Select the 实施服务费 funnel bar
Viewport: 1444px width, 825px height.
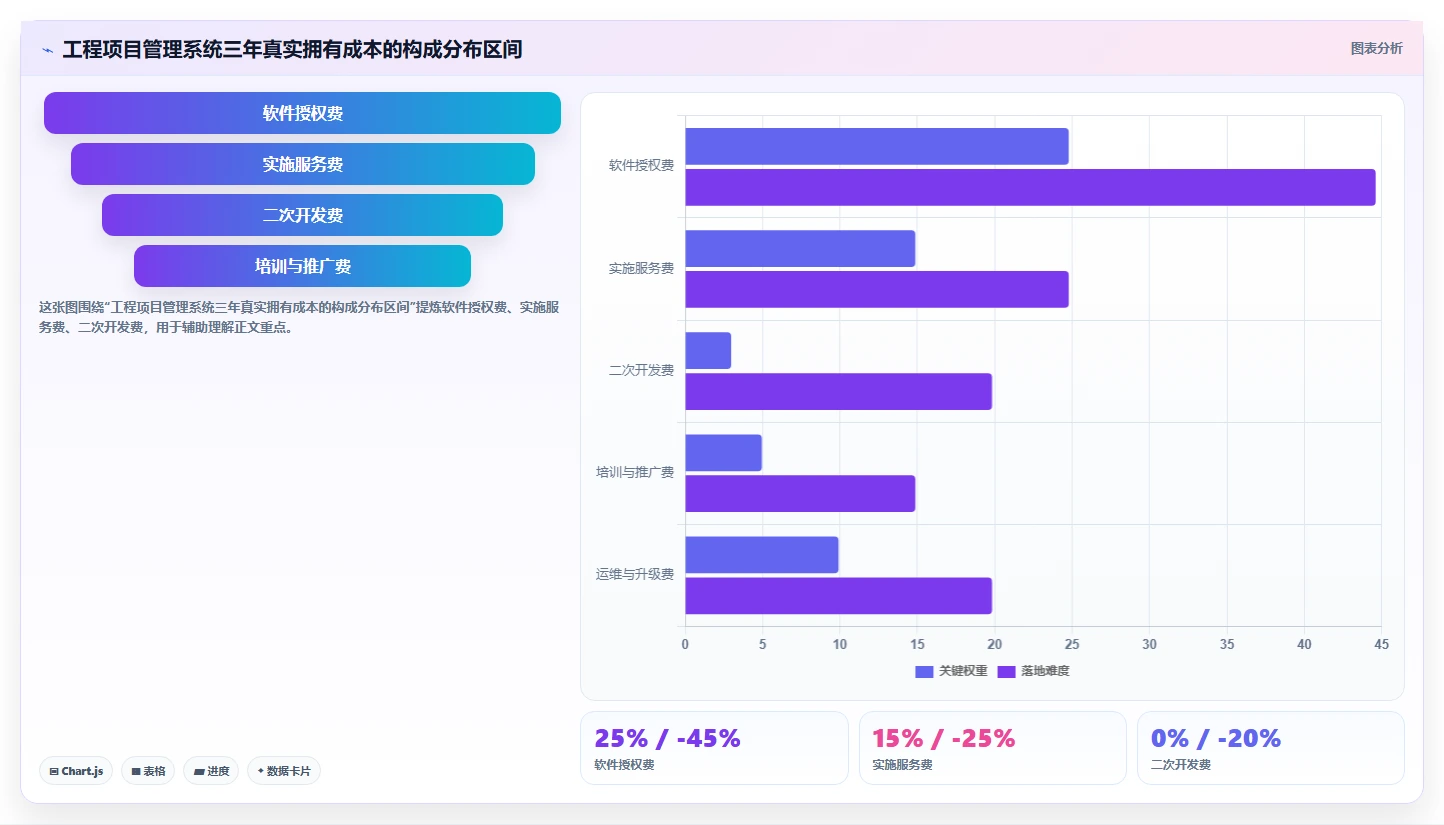coord(303,164)
